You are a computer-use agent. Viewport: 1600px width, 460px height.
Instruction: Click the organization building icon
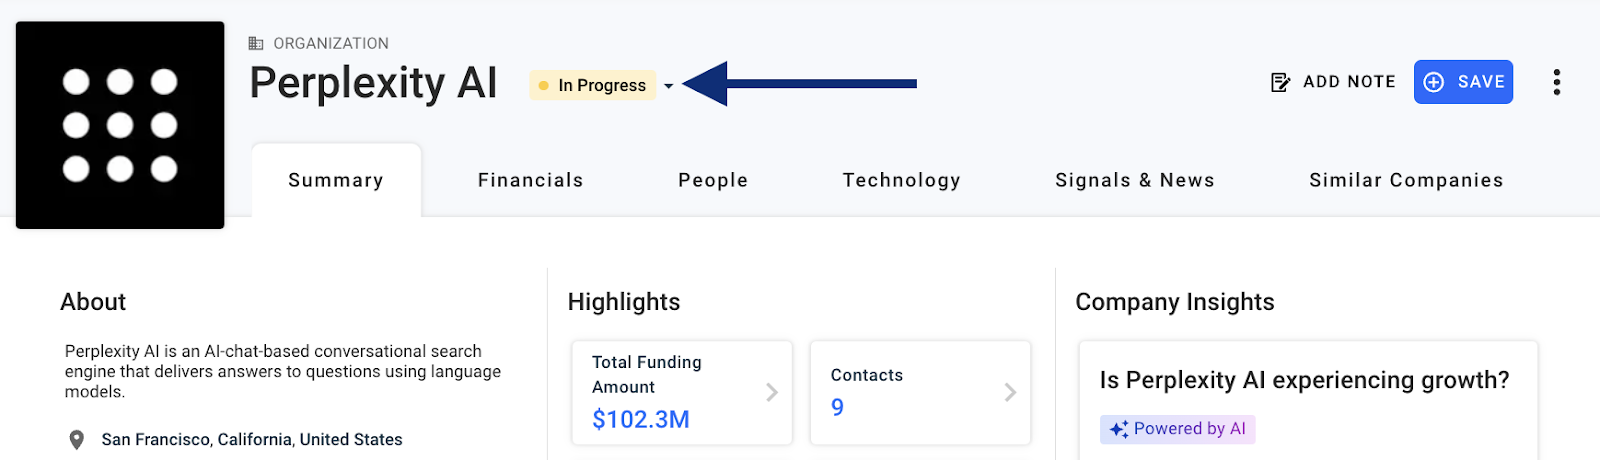[x=256, y=43]
